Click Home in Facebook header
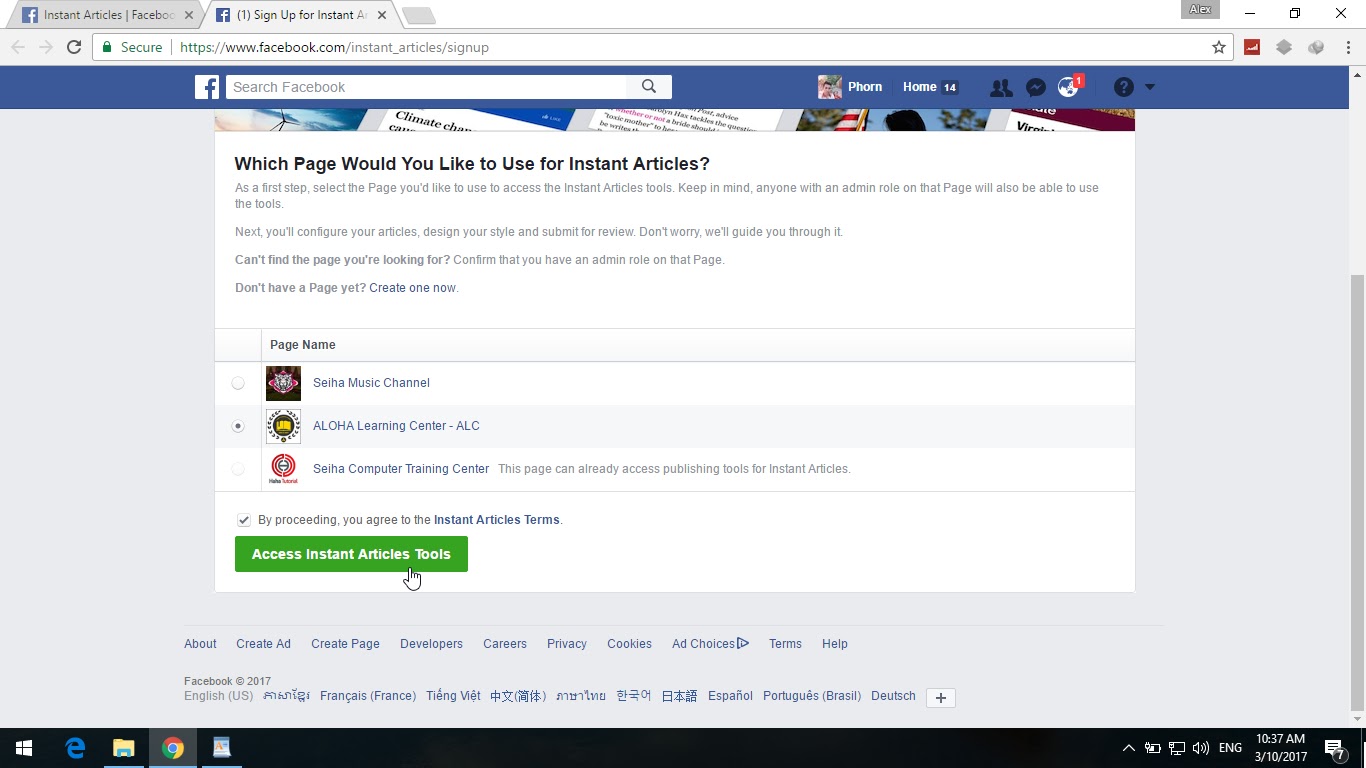Image resolution: width=1366 pixels, height=768 pixels. [919, 87]
